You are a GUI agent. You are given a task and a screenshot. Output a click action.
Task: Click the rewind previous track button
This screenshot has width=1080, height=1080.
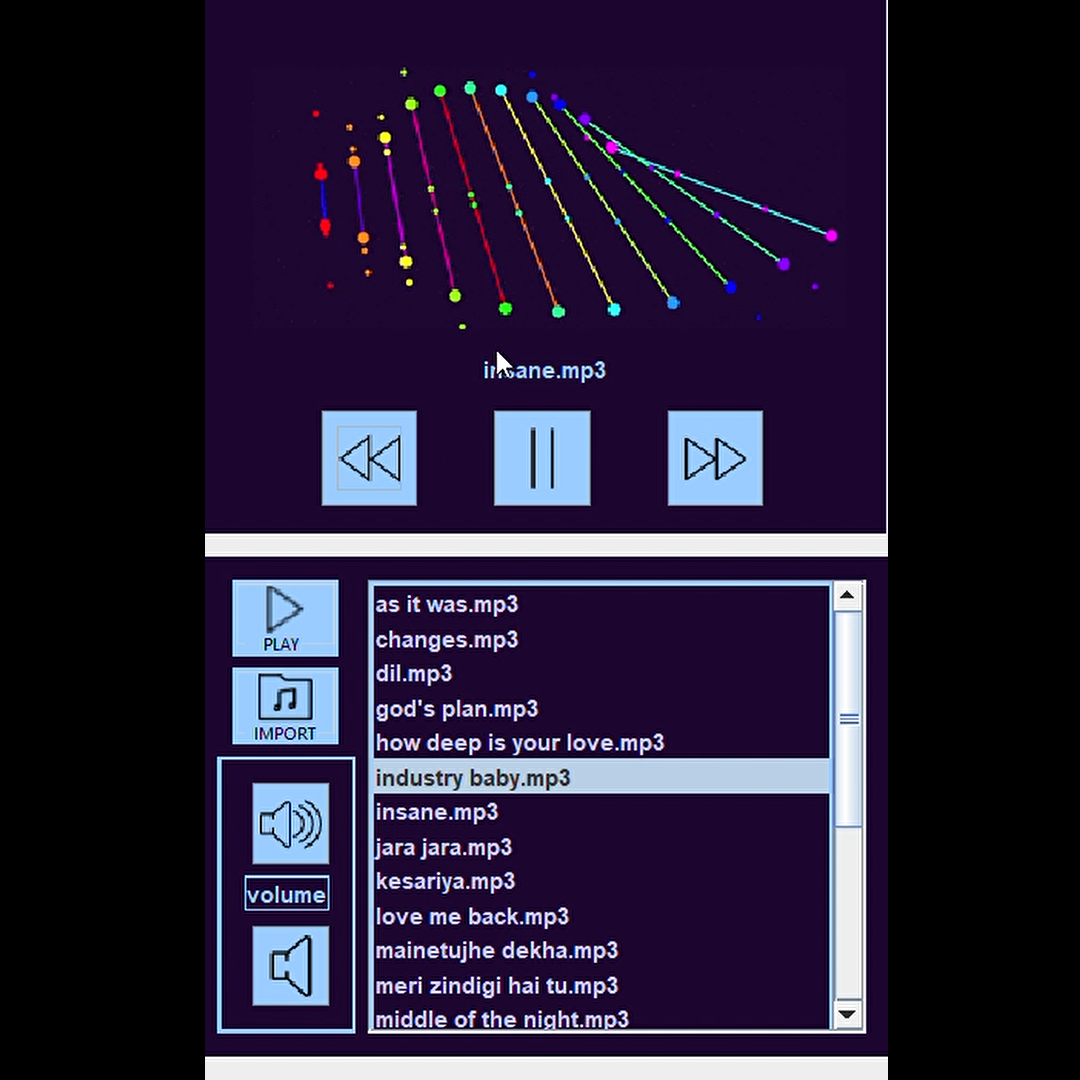pos(369,459)
